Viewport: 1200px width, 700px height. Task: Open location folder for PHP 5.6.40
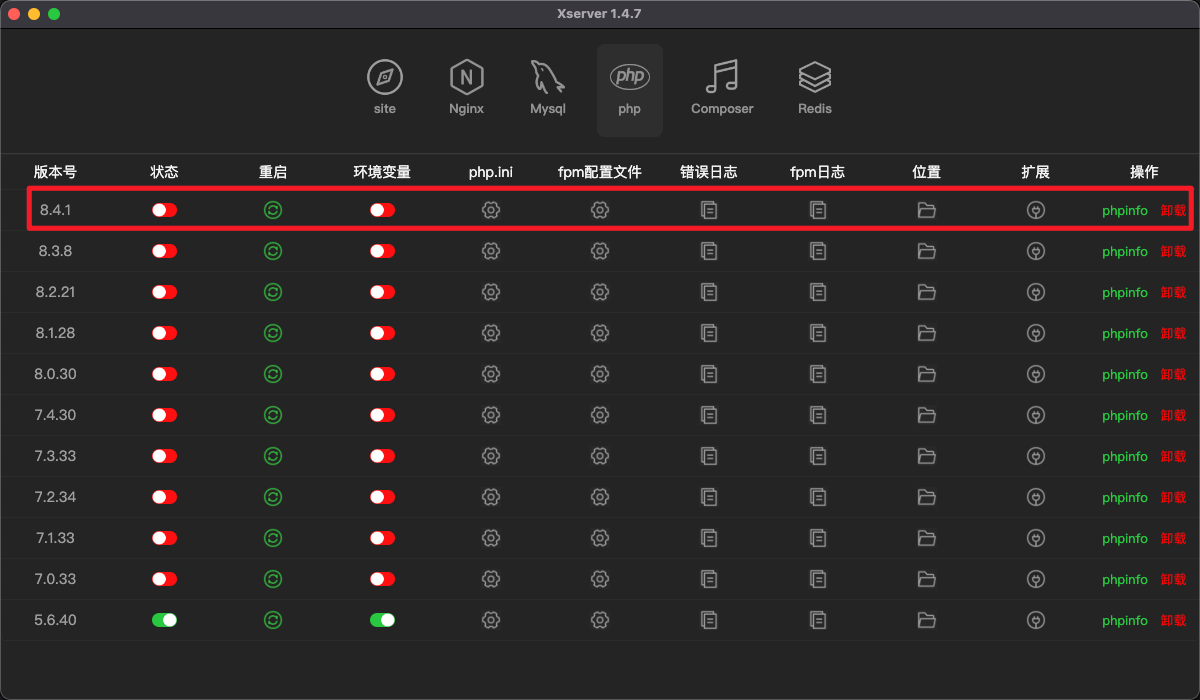(x=927, y=620)
